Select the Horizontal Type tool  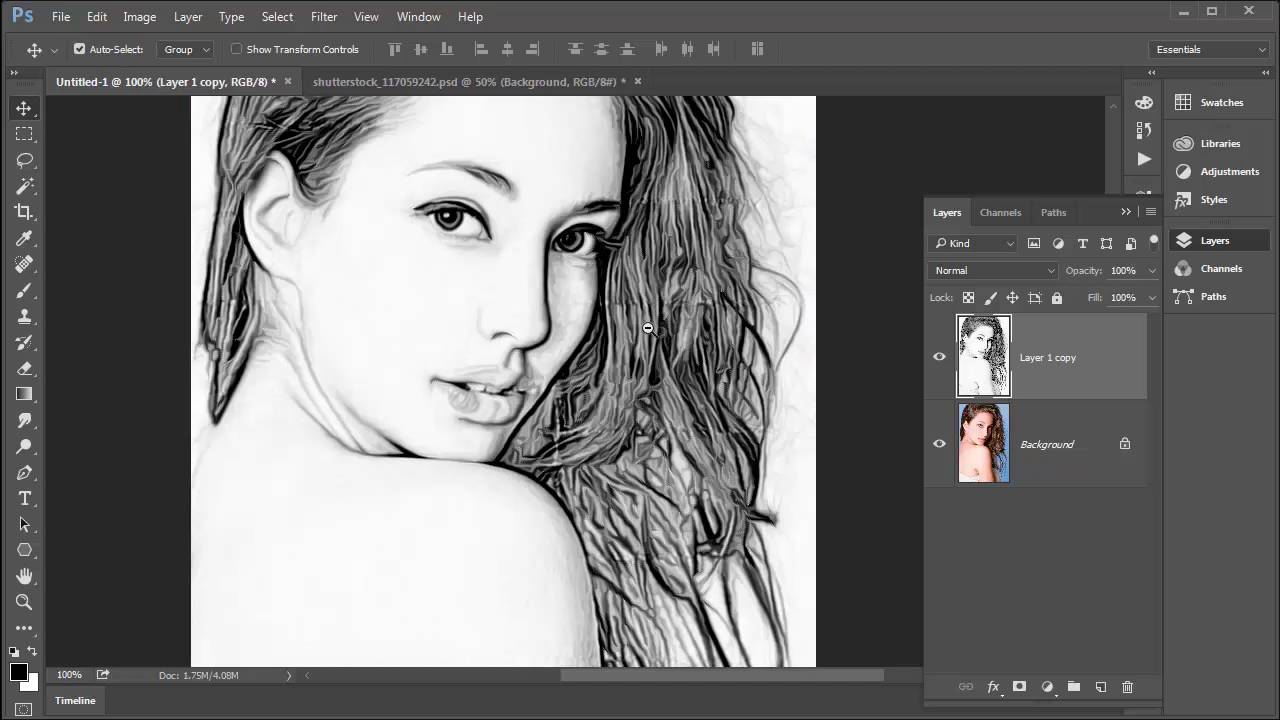(x=24, y=498)
